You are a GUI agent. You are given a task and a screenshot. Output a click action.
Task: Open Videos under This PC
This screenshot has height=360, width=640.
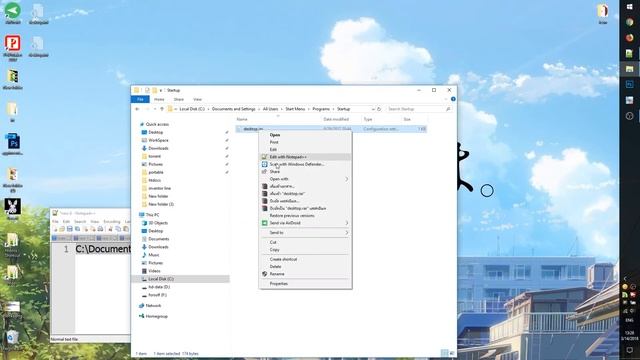154,271
